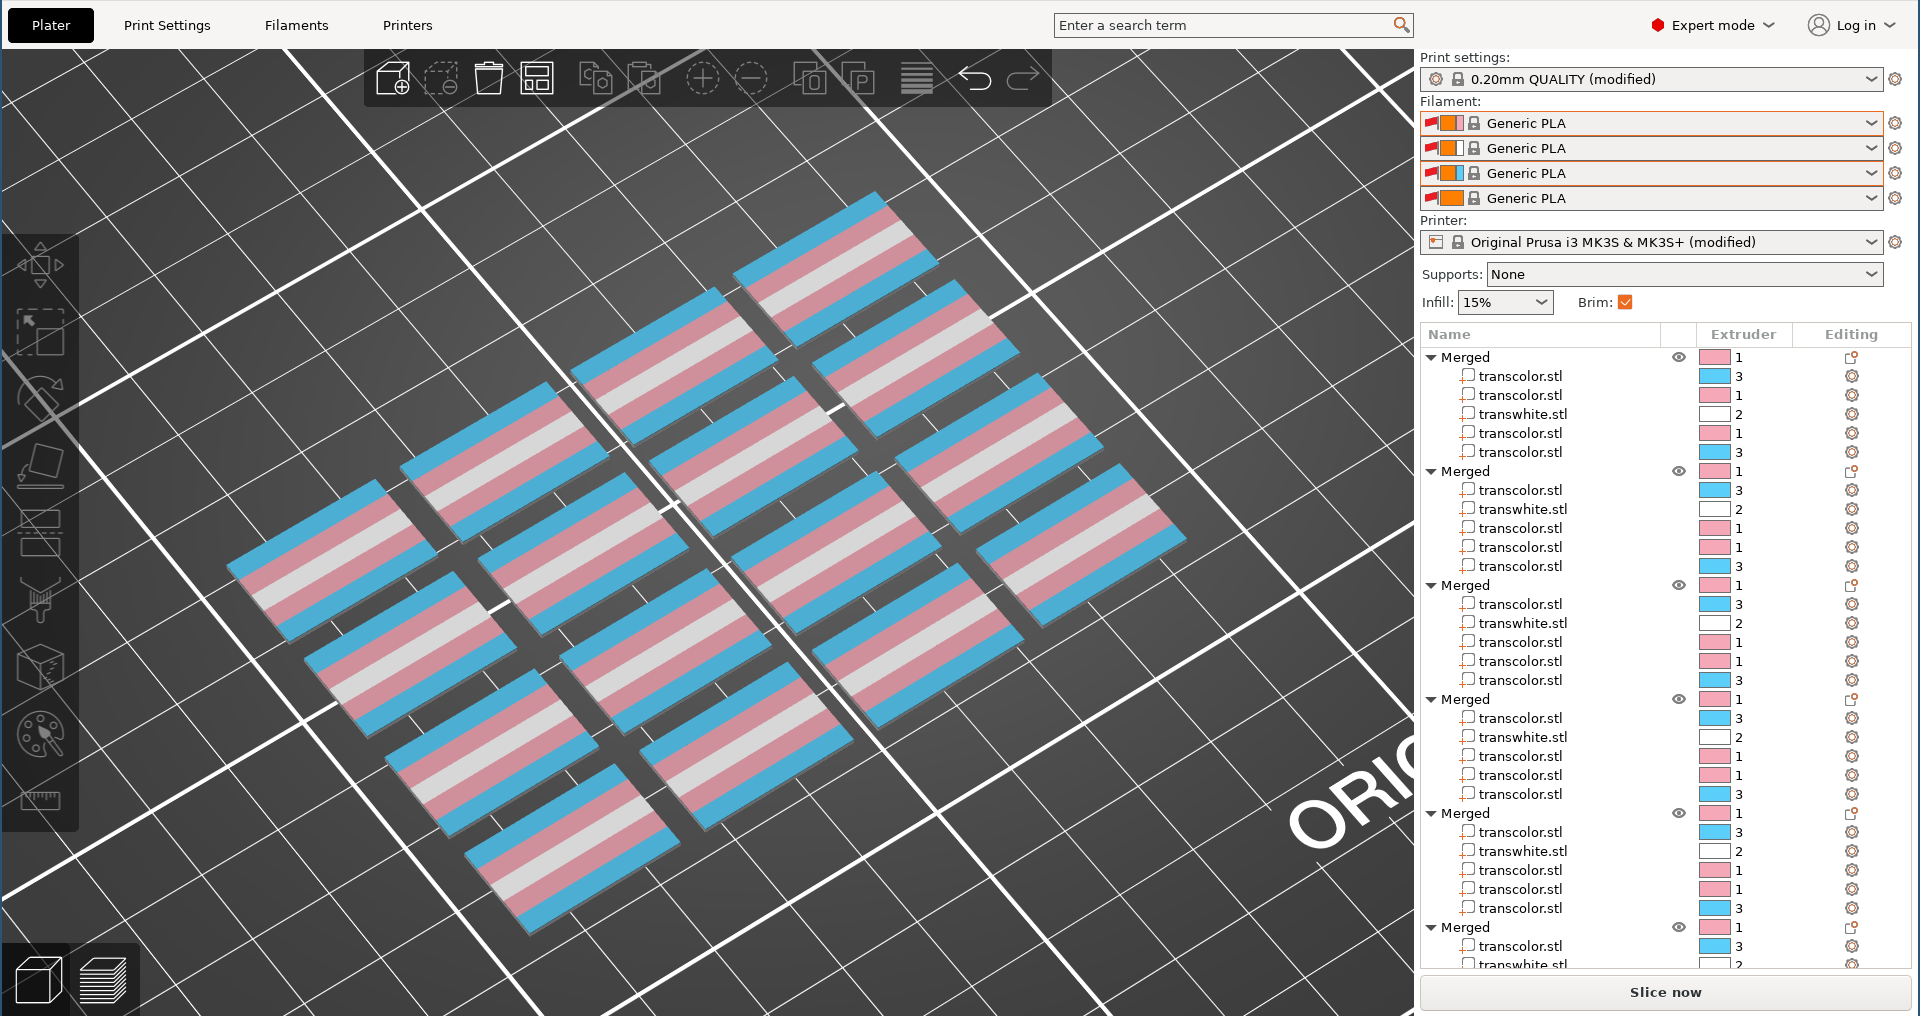Open the Filaments tab

[297, 25]
